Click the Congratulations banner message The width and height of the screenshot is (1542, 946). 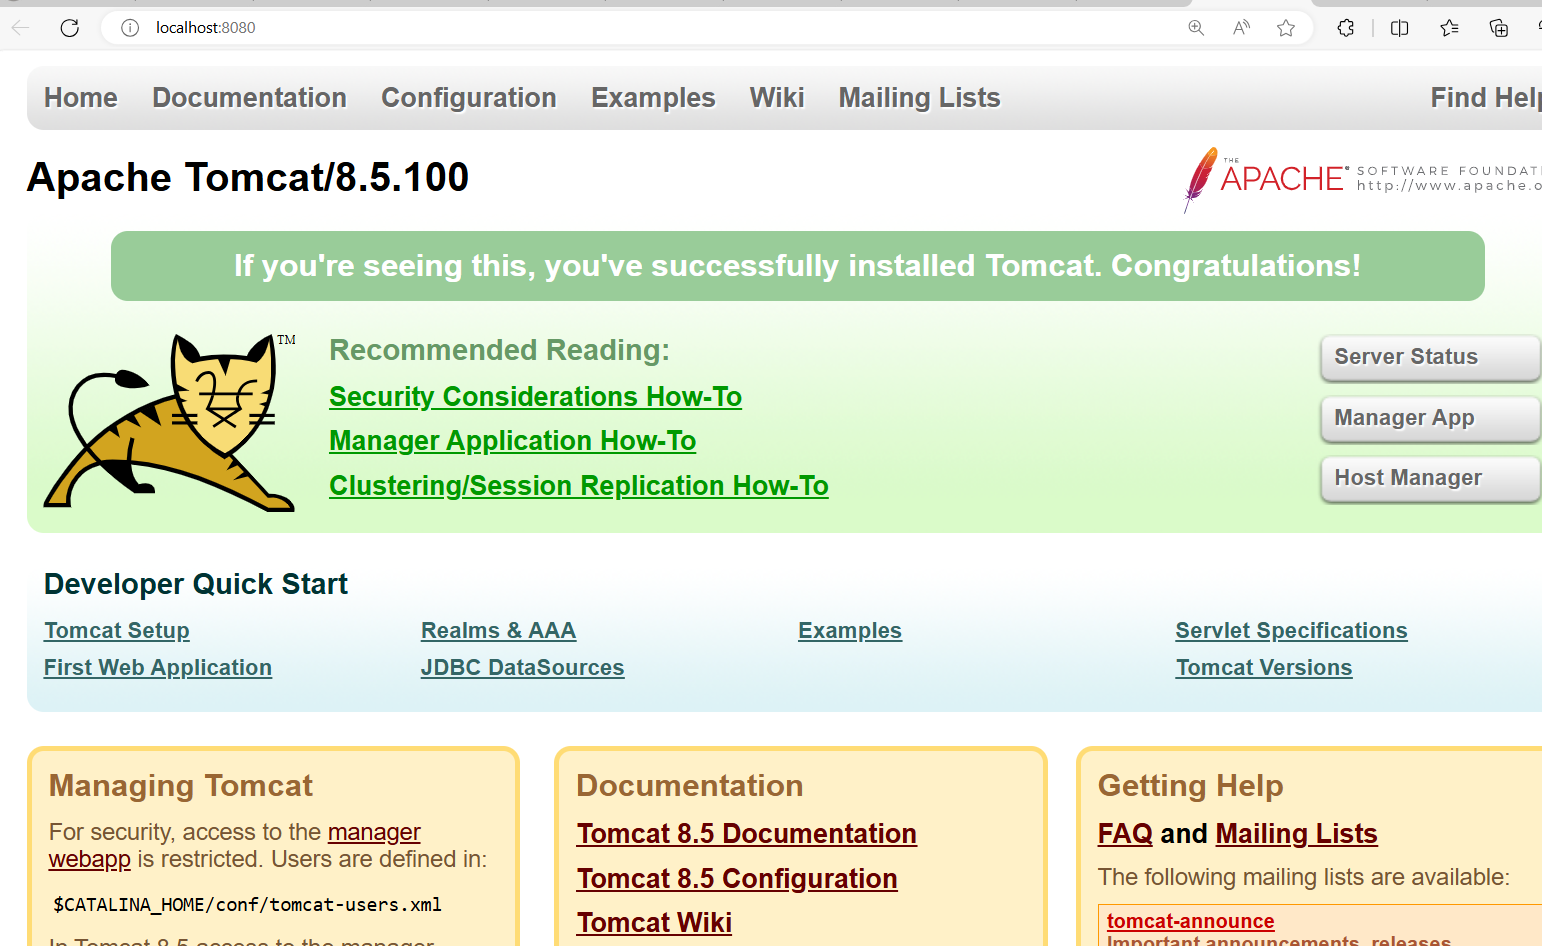tap(797, 266)
